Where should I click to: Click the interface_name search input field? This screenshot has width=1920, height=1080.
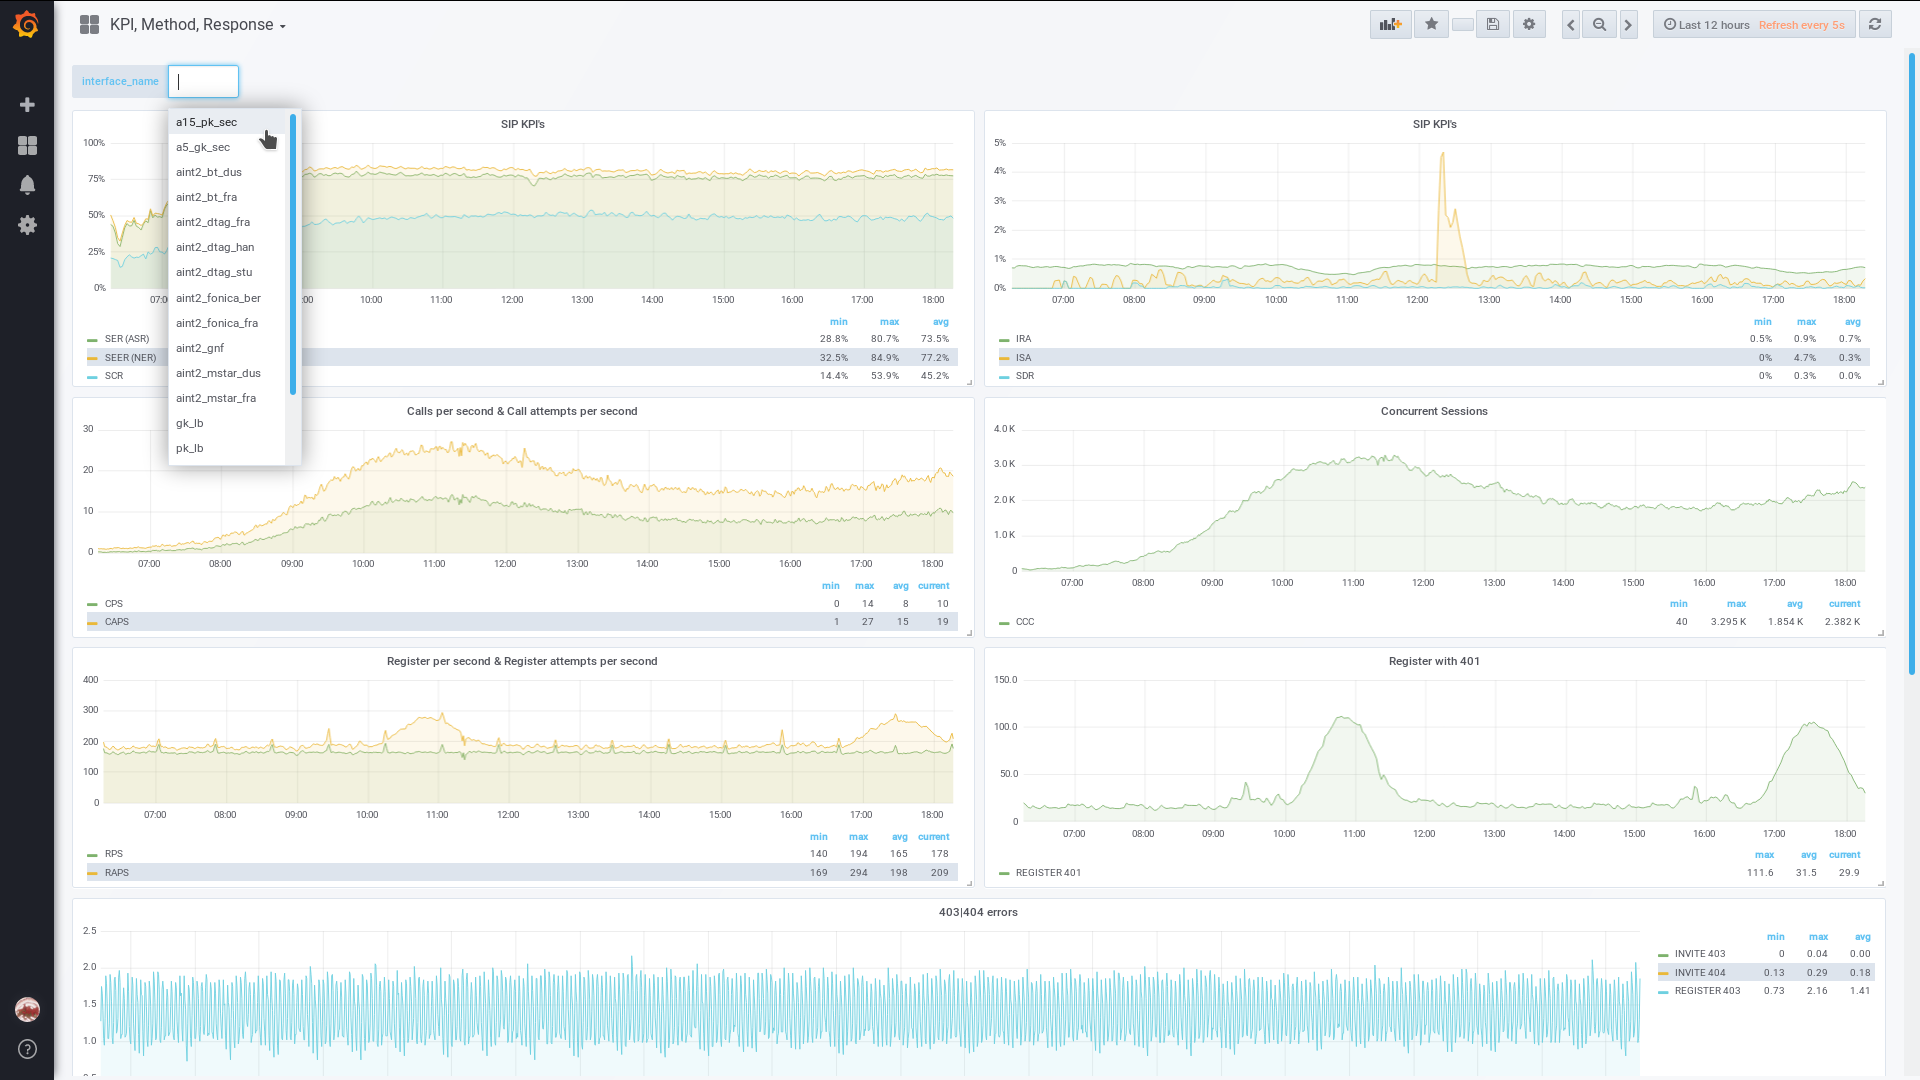tap(203, 82)
